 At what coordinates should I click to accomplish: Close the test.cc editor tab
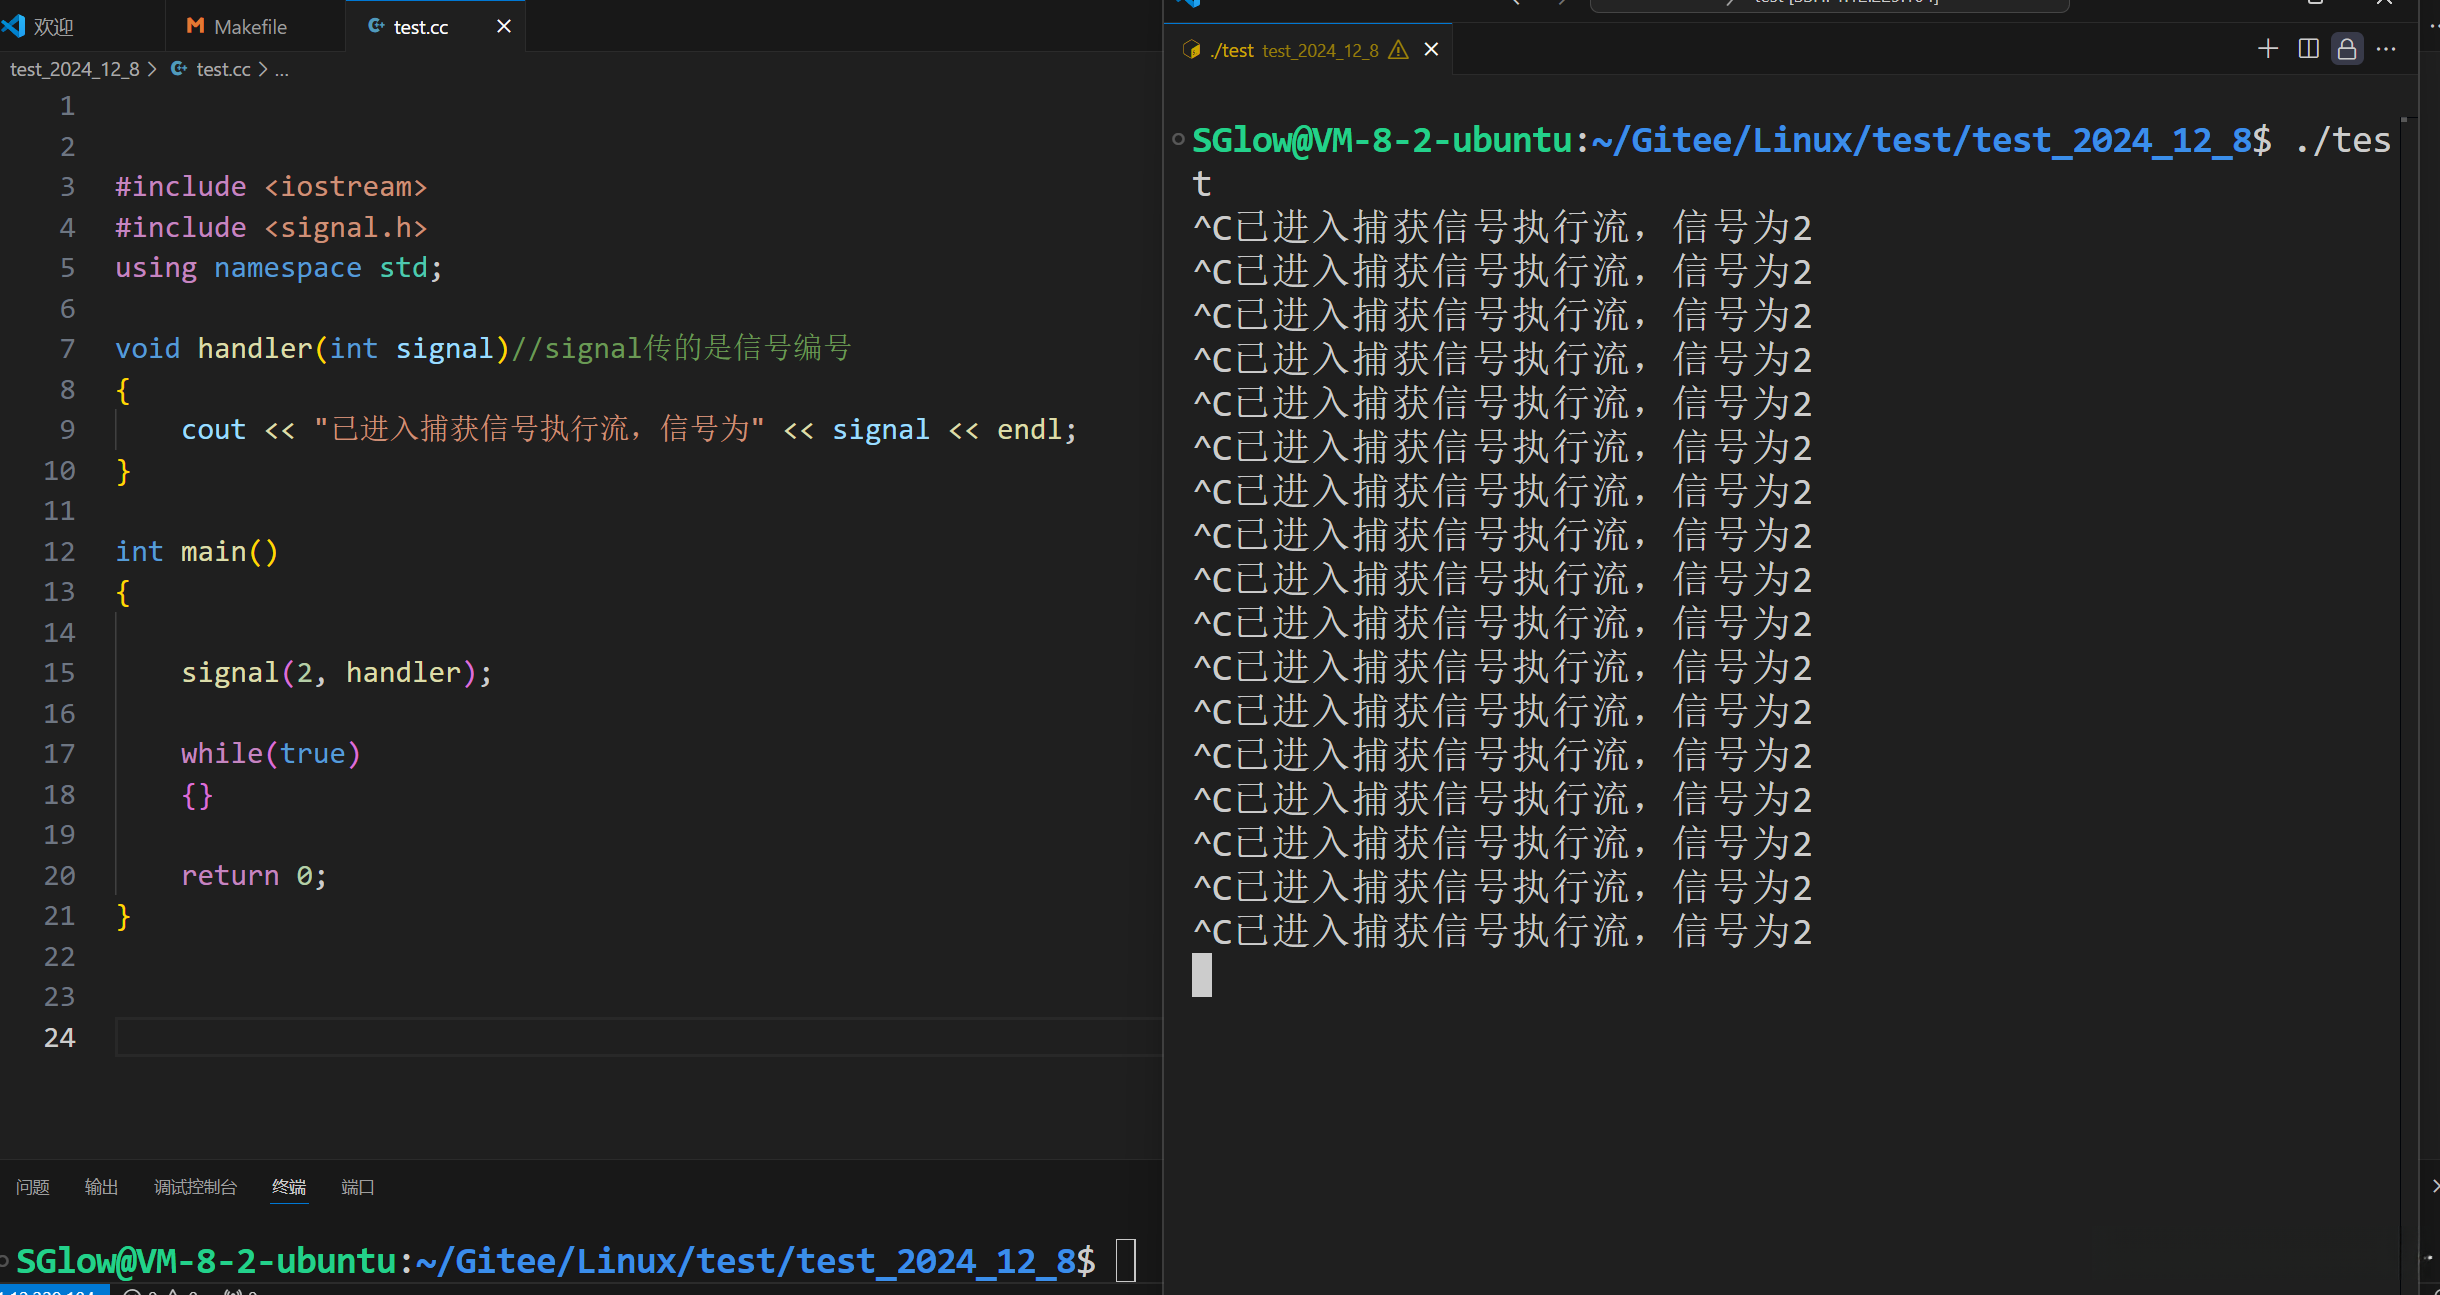click(504, 26)
